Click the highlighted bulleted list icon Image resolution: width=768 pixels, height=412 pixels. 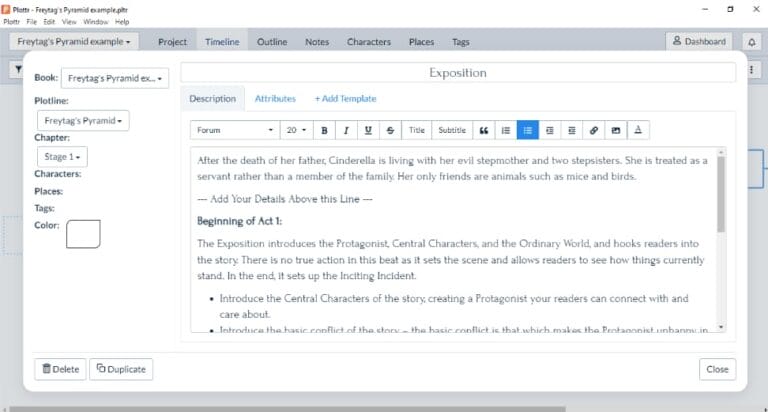point(528,130)
